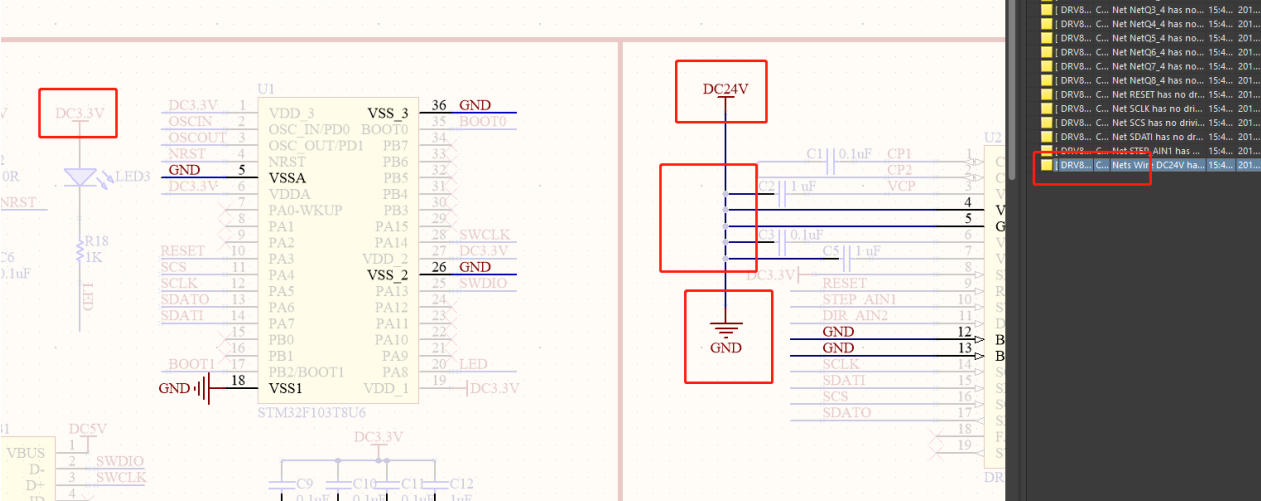Click the GND label on U2 pin 13
Screen dimensions: 1261x501
838,347
